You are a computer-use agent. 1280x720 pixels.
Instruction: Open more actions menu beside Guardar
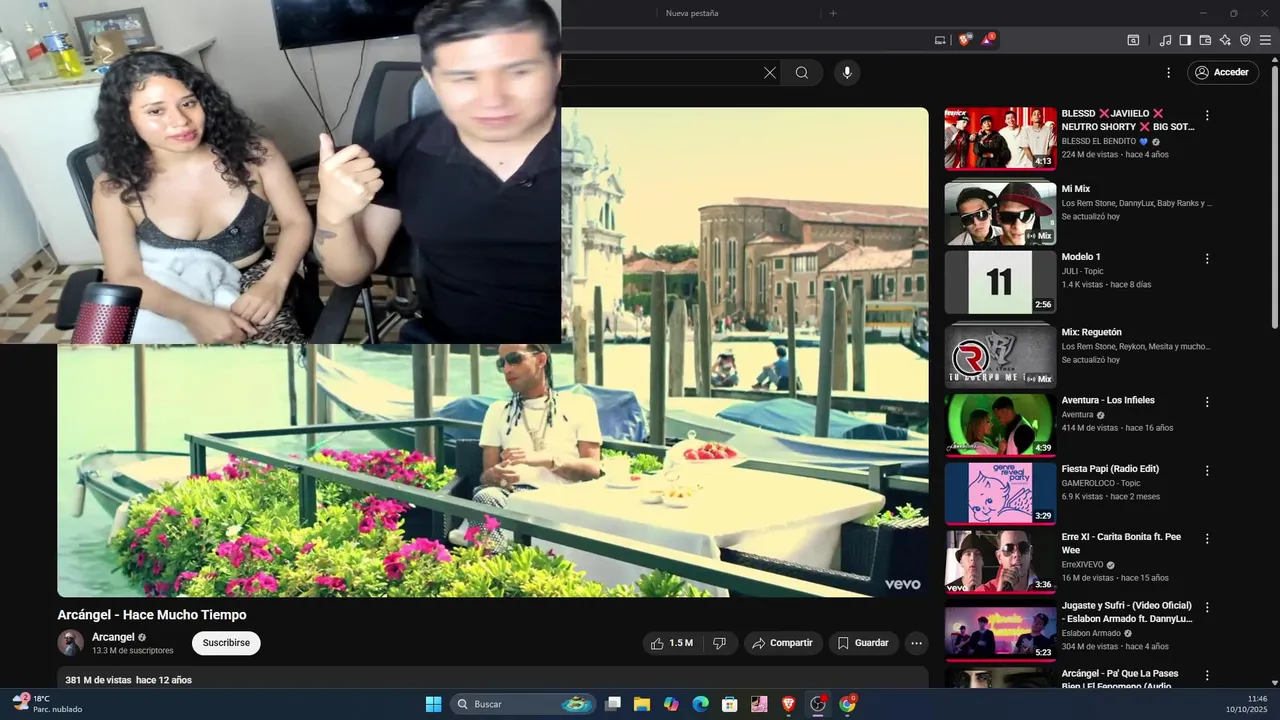click(x=917, y=643)
